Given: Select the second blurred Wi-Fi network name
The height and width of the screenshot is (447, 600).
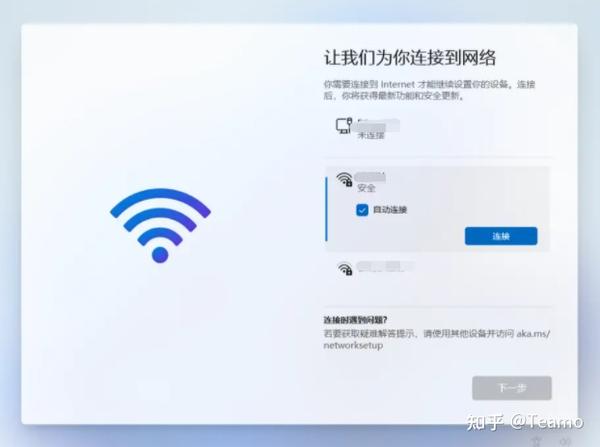Looking at the screenshot, I should (385, 267).
